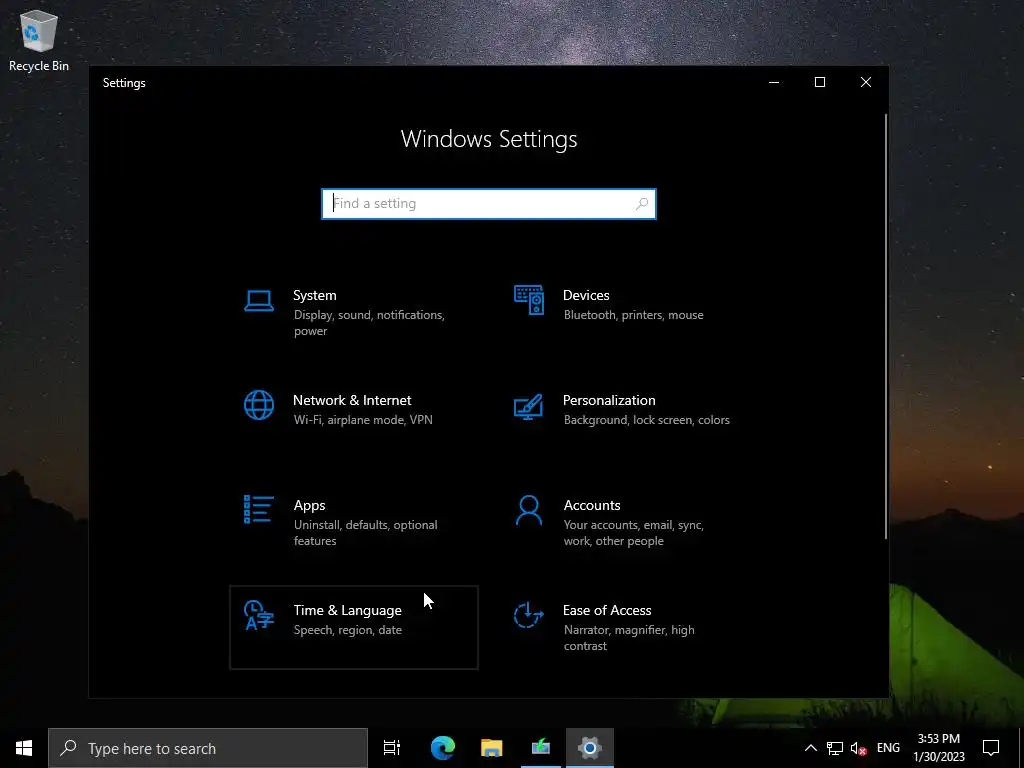Viewport: 1024px width, 768px height.
Task: Launch Microsoft Edge from the taskbar
Action: pos(443,748)
